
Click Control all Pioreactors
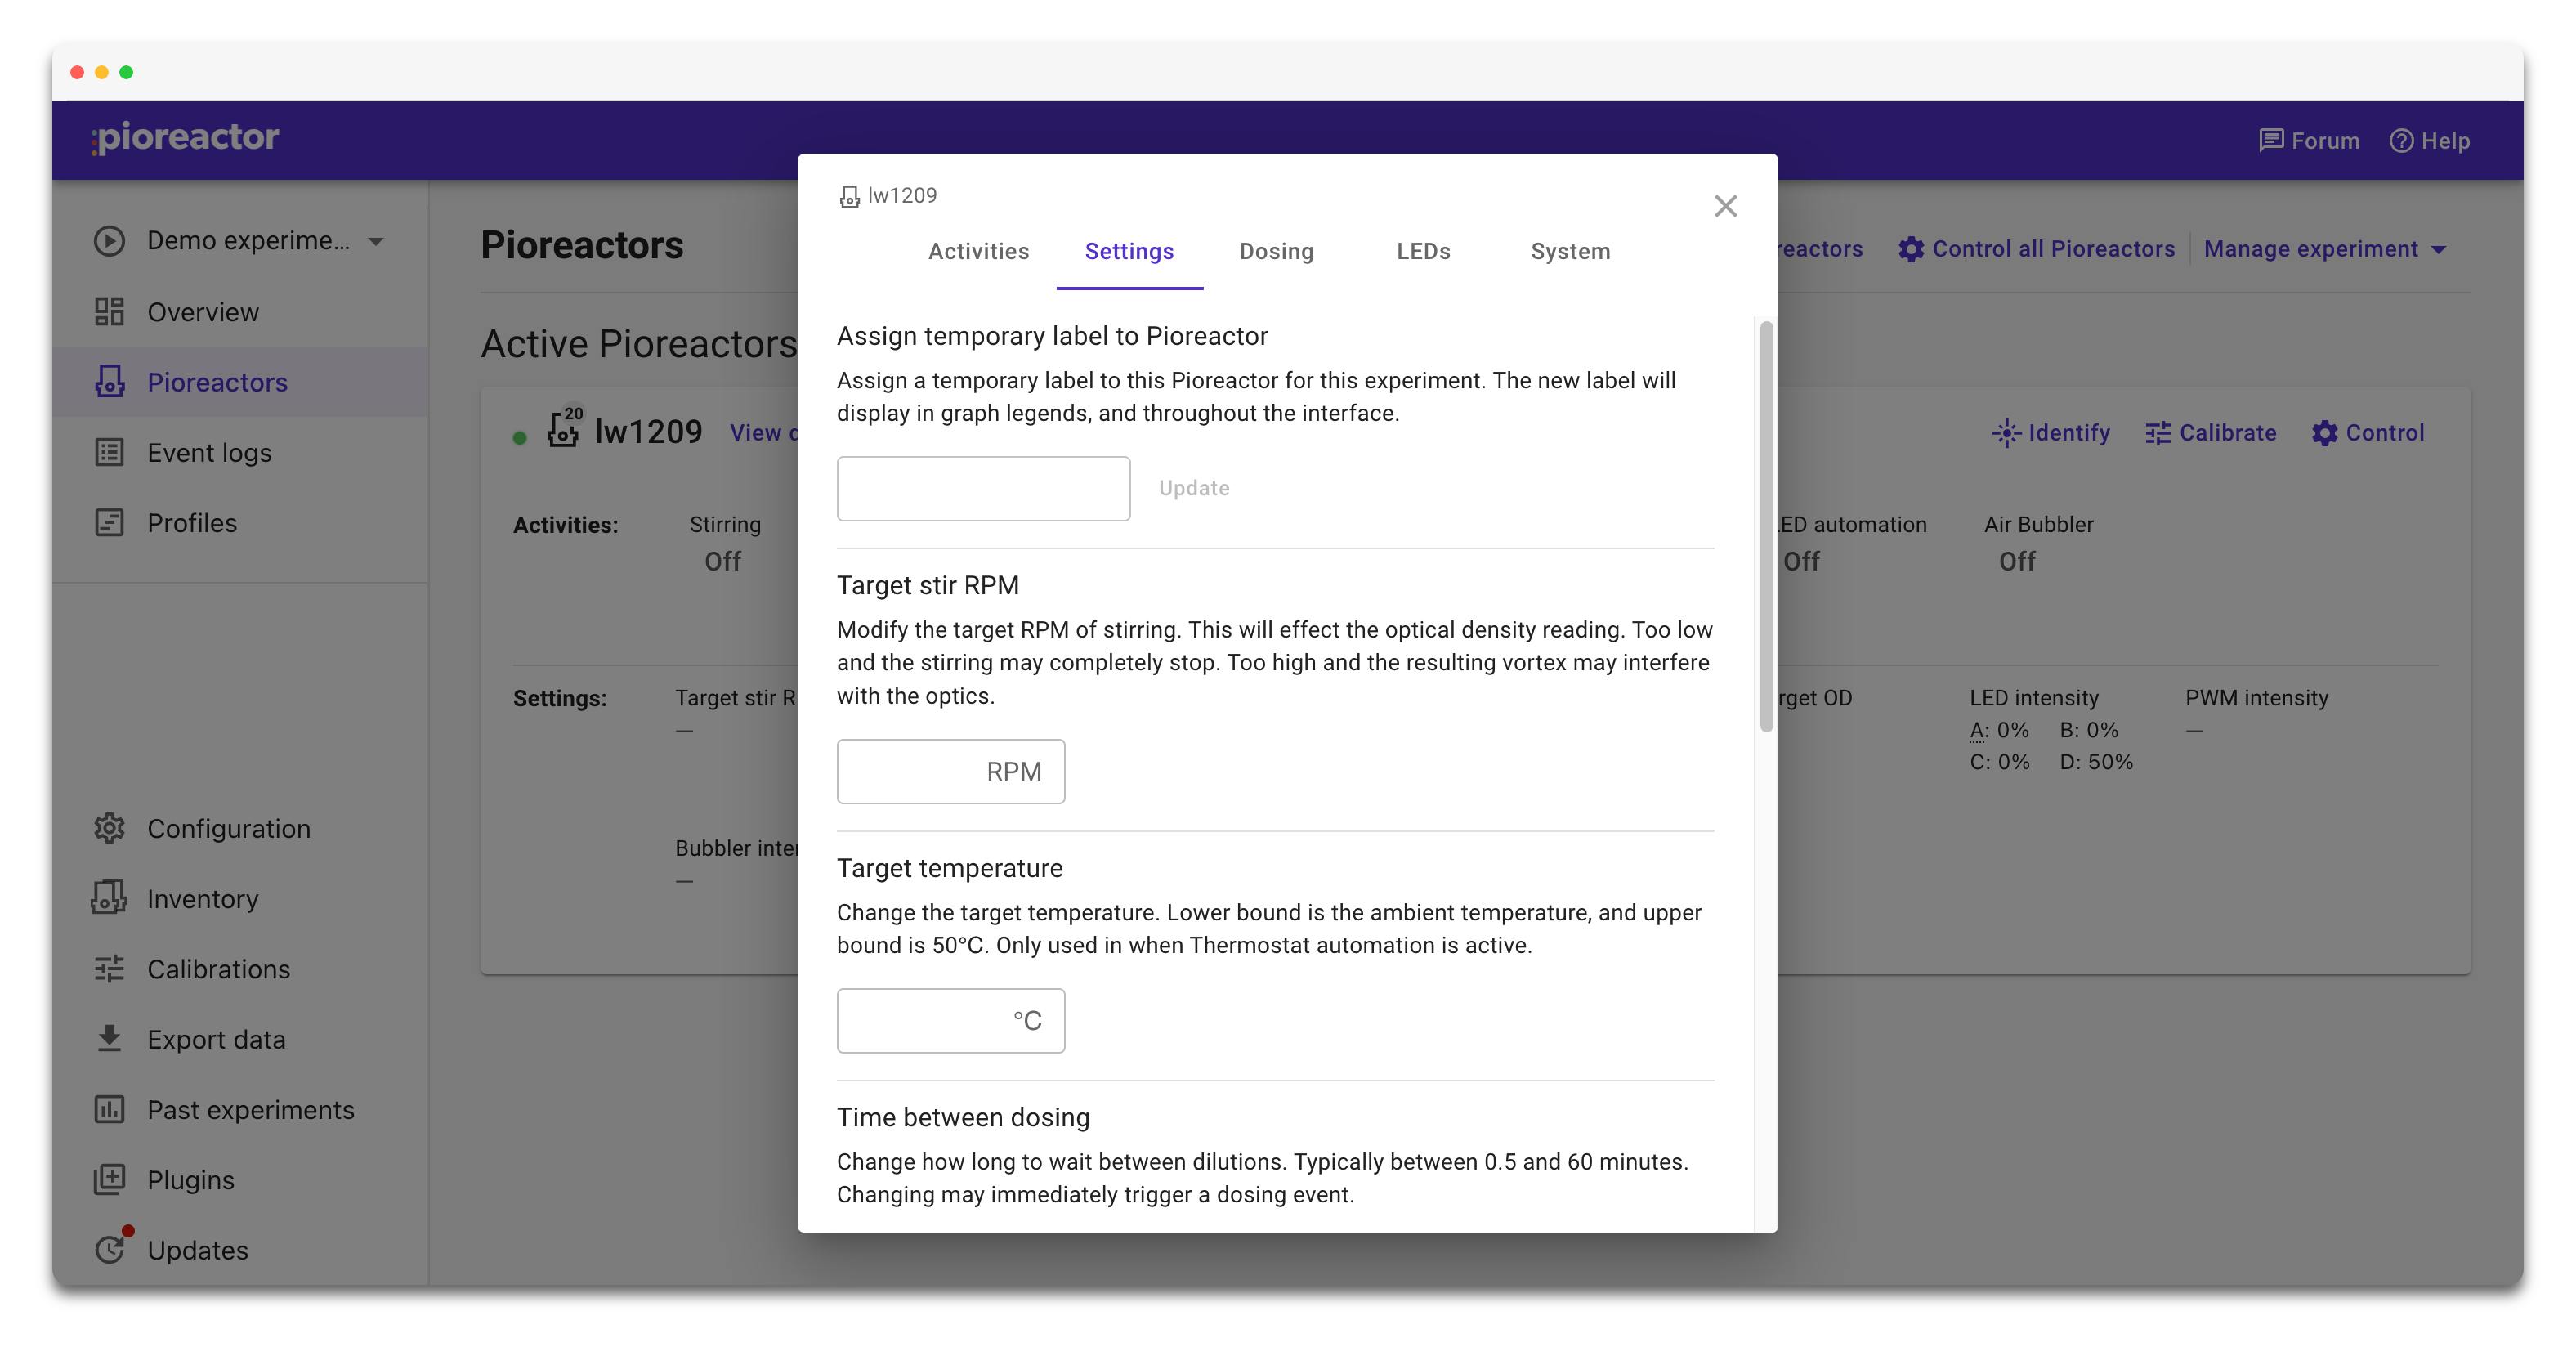2037,249
